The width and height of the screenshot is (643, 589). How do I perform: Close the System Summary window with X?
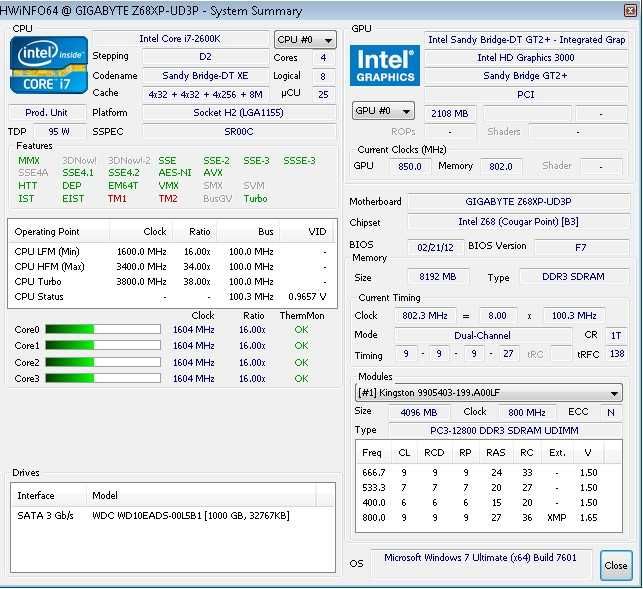[630, 11]
